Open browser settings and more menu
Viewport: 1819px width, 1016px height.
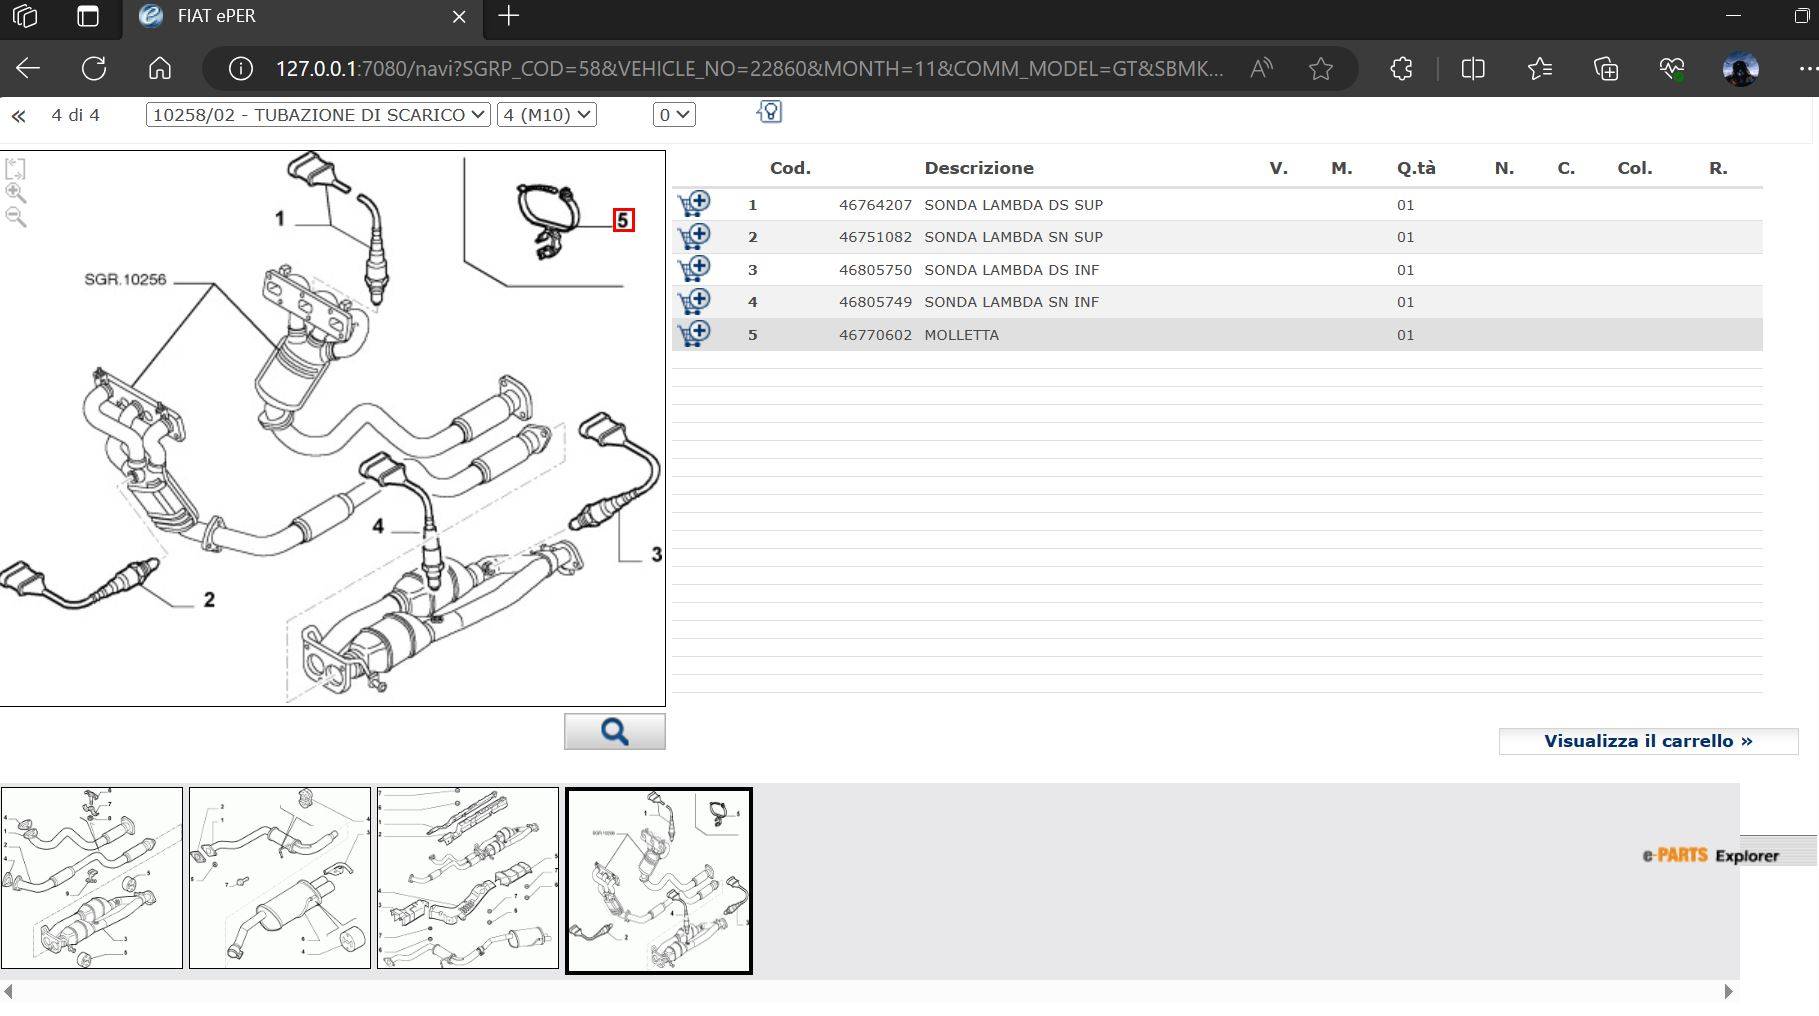(x=1806, y=68)
